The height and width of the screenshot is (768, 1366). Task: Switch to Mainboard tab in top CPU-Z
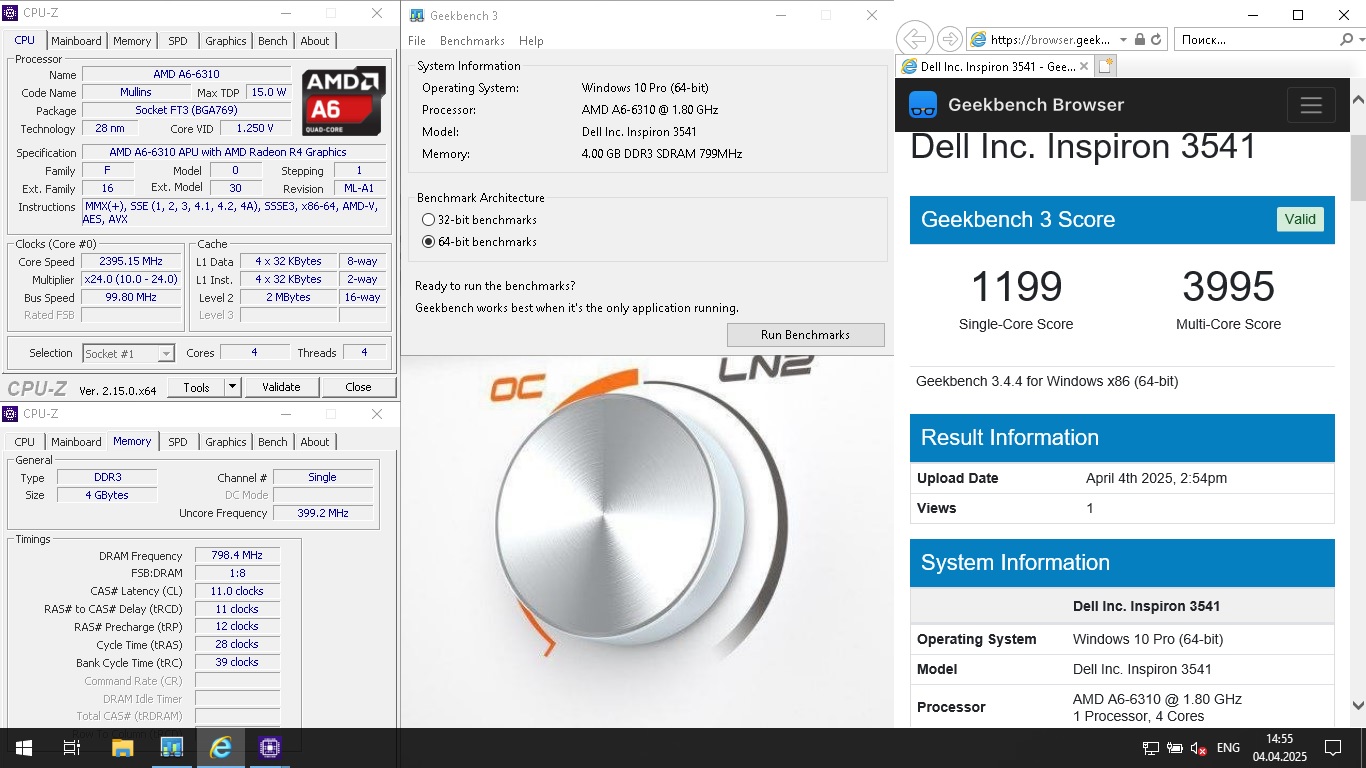[76, 41]
